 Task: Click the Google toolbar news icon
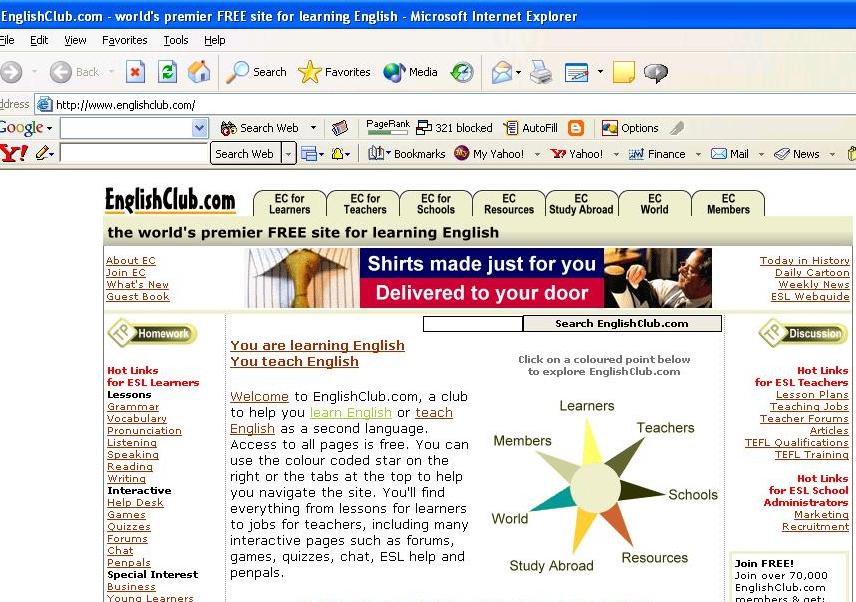tap(340, 128)
